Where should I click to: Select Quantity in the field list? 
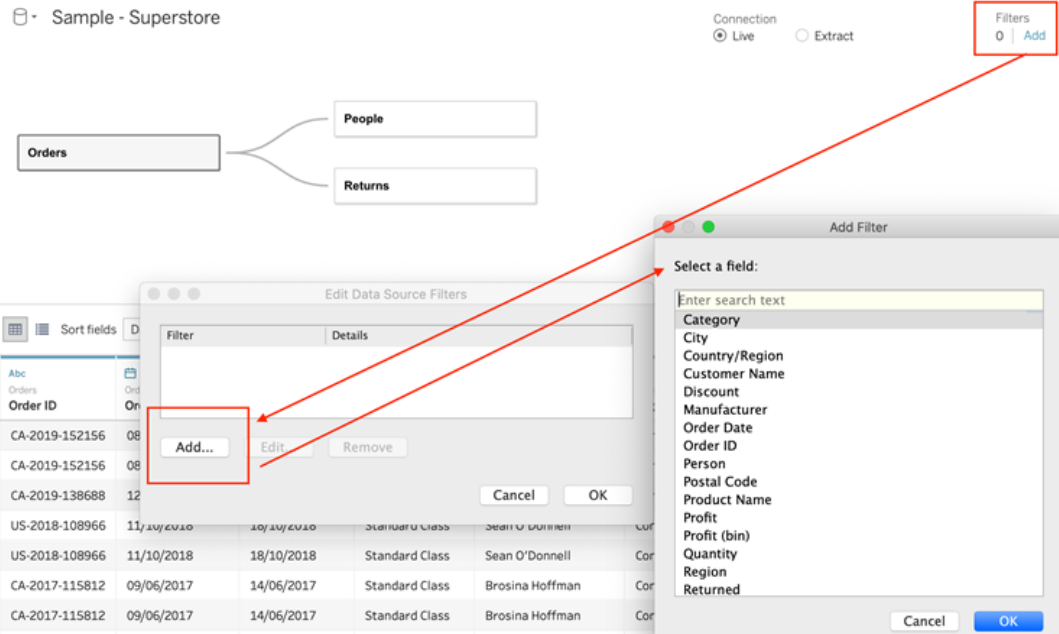tap(859, 554)
